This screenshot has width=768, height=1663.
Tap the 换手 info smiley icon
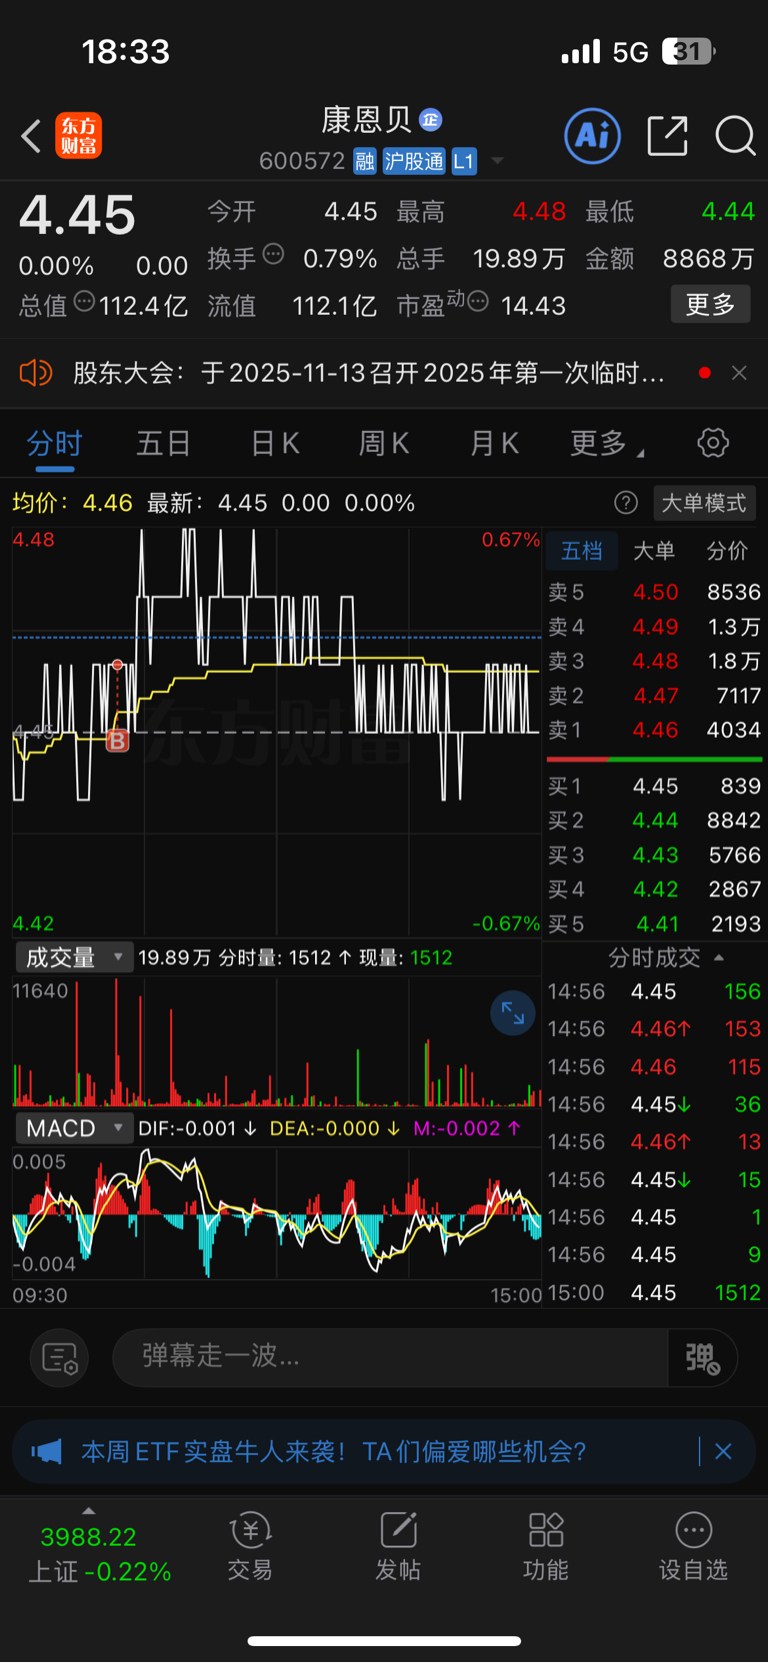[x=273, y=253]
